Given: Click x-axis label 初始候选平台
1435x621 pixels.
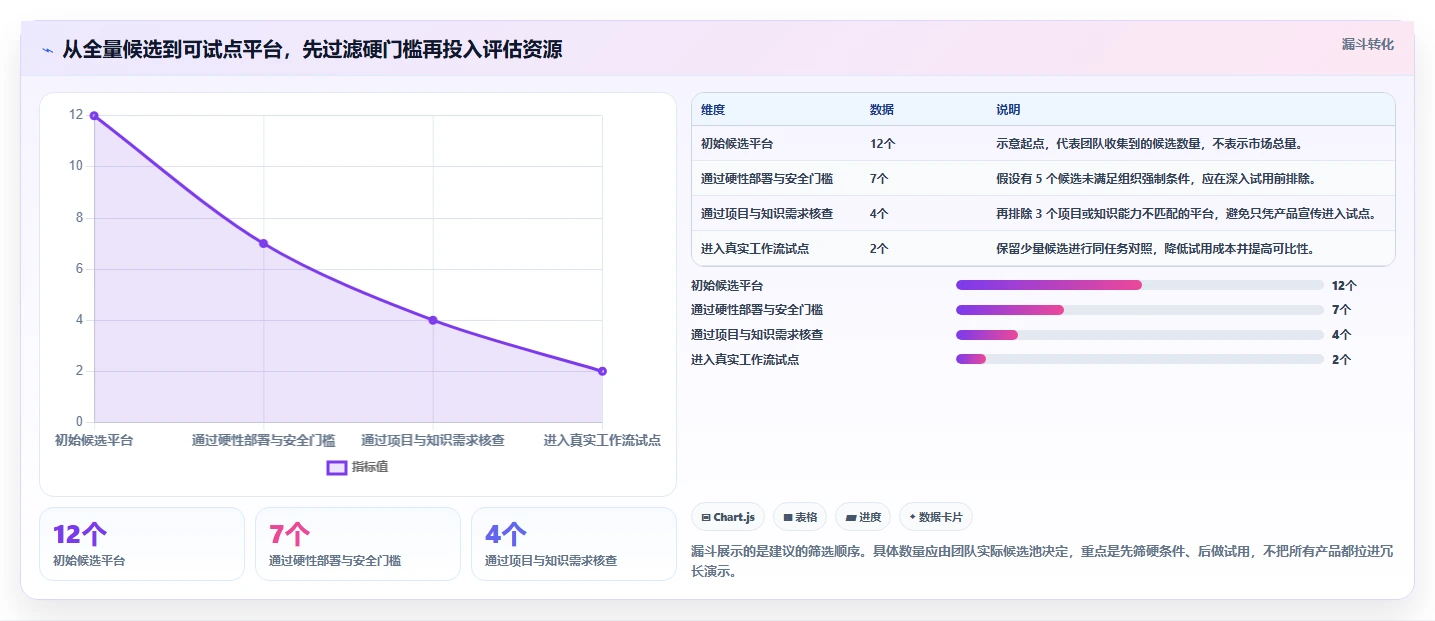Looking at the screenshot, I should (94, 440).
